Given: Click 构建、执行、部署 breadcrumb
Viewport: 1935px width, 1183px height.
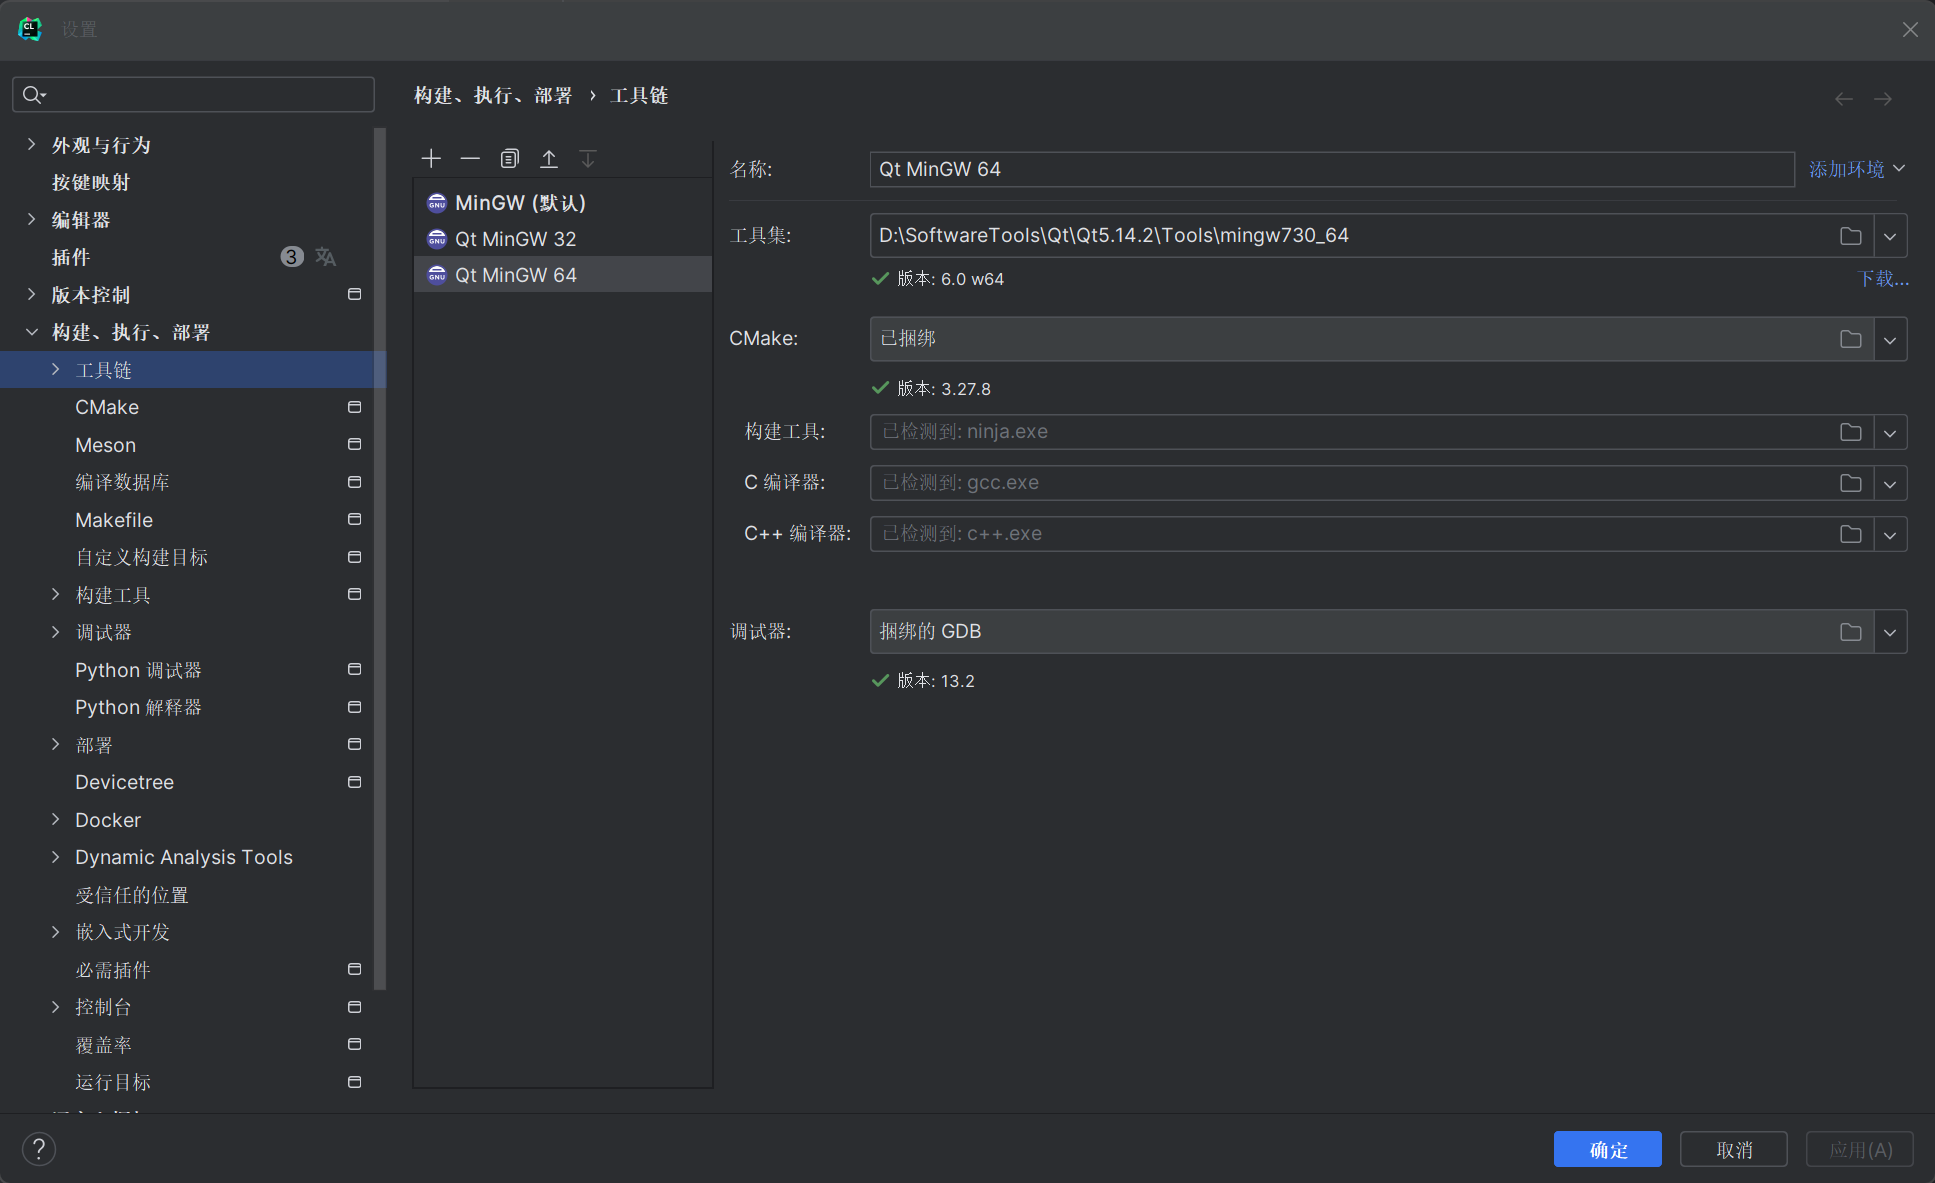Looking at the screenshot, I should 493,95.
